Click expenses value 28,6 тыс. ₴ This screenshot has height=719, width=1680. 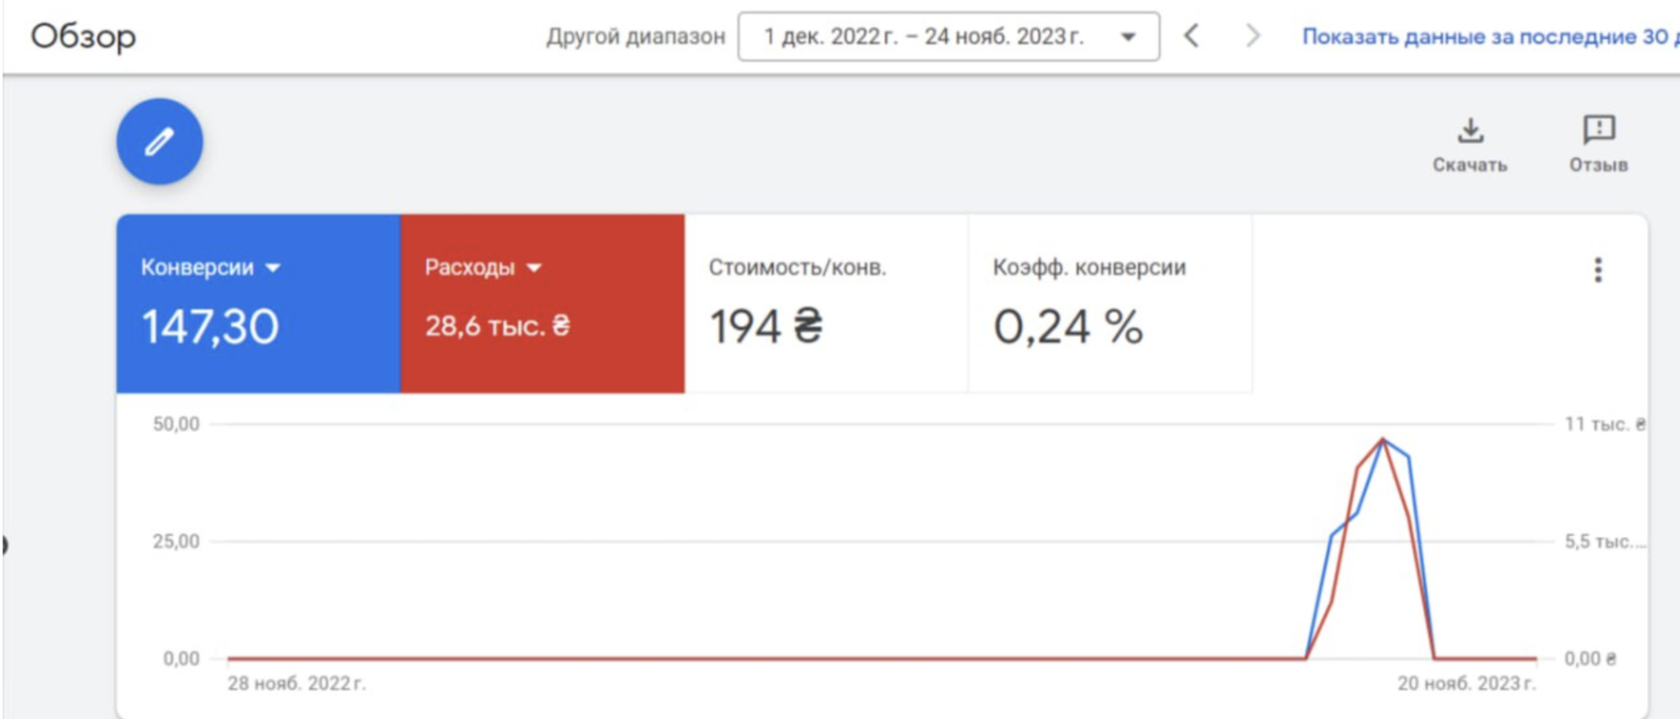[x=498, y=326]
